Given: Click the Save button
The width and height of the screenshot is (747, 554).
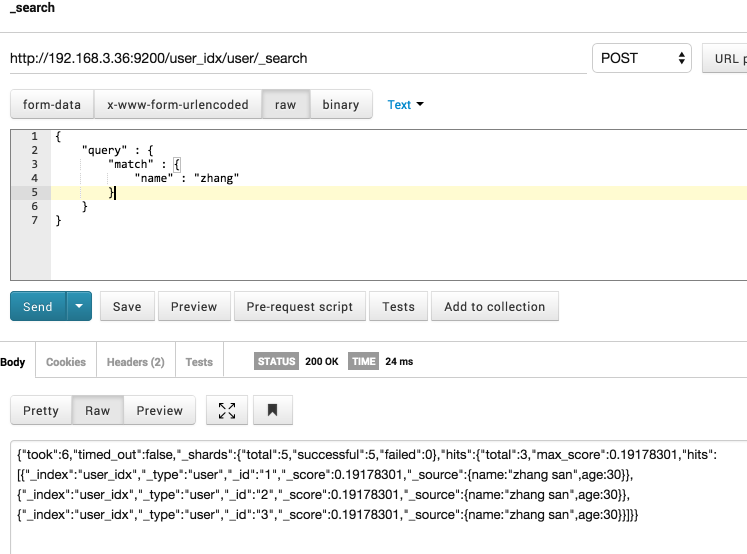Looking at the screenshot, I should [x=127, y=306].
